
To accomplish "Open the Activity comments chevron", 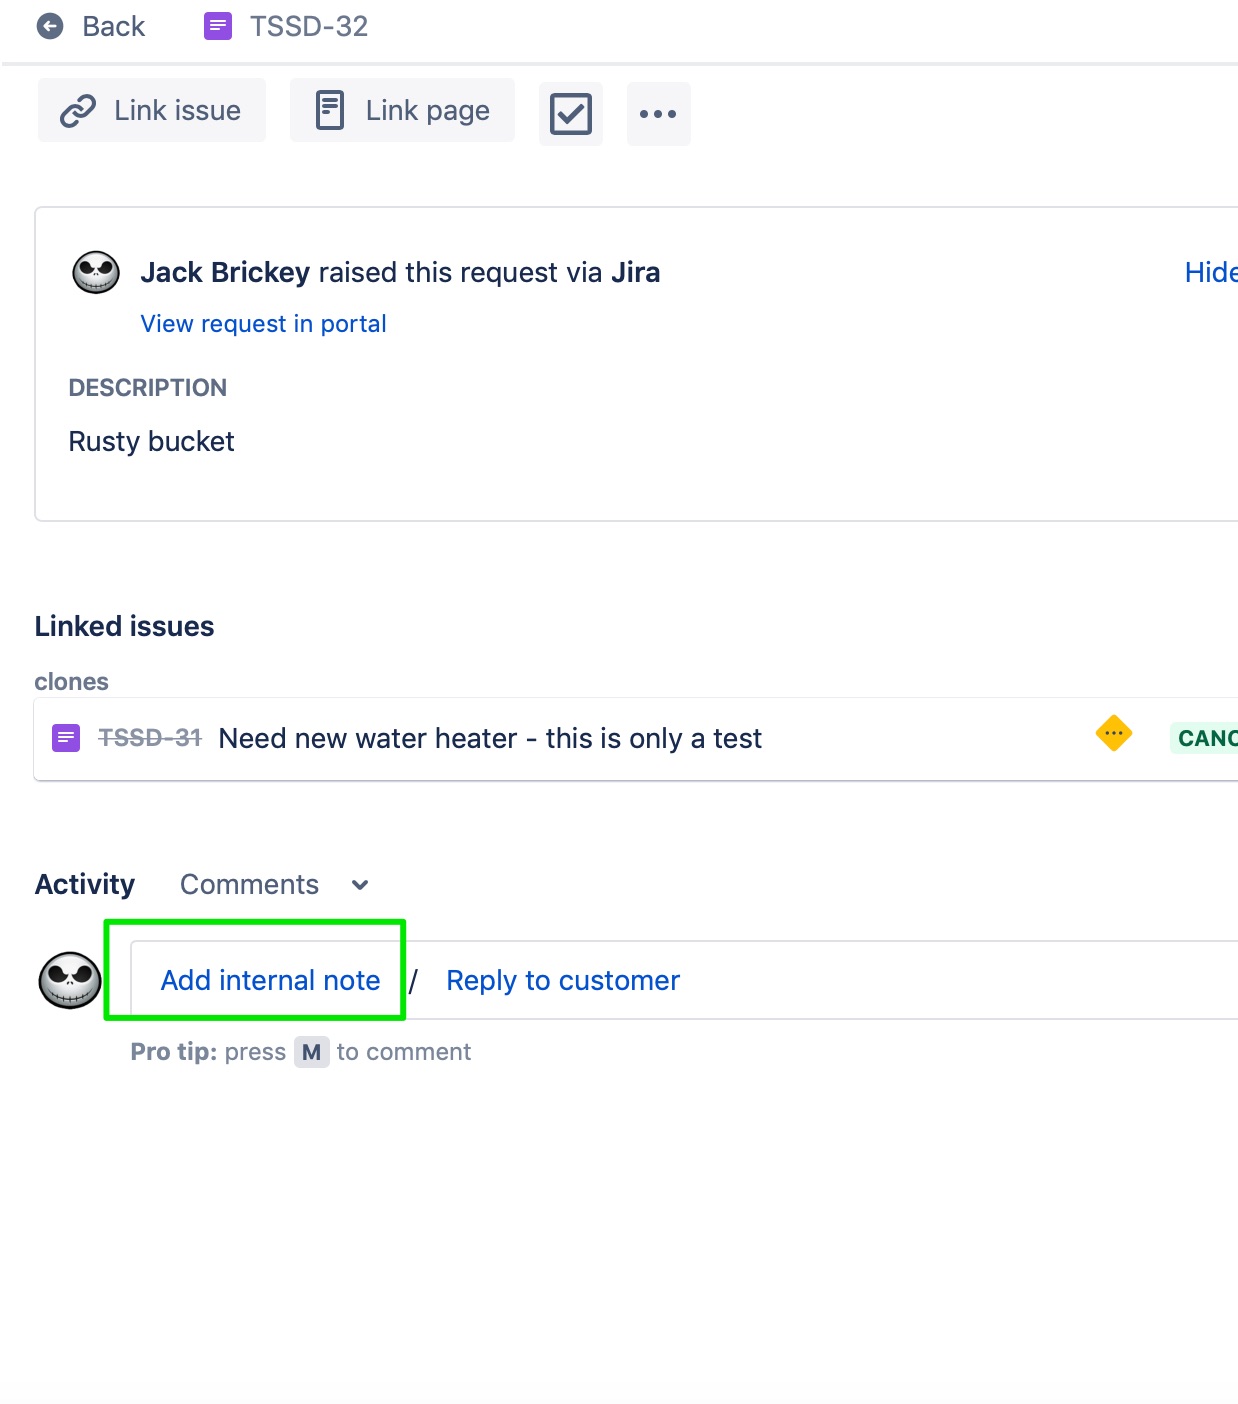I will [360, 885].
